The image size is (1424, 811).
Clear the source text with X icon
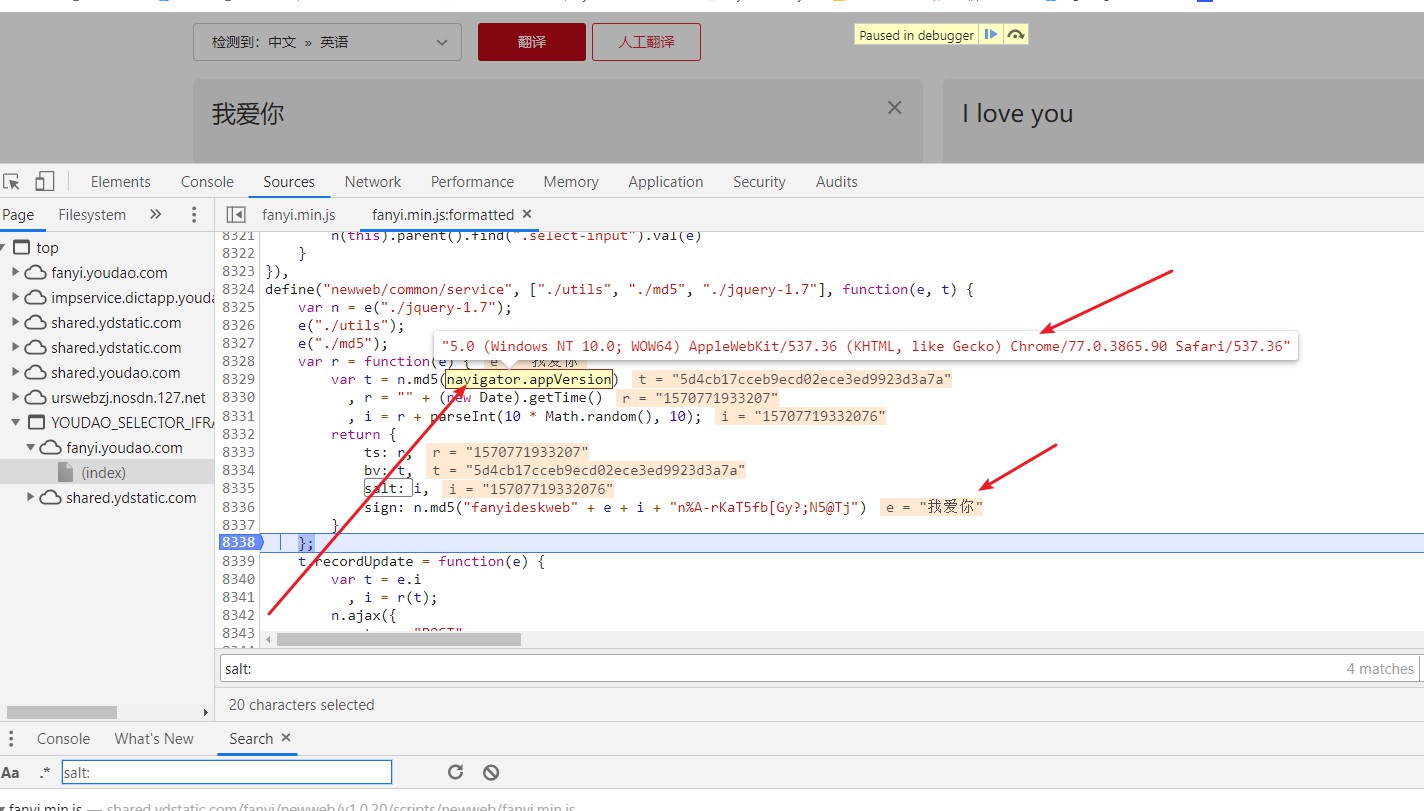pyautogui.click(x=895, y=108)
